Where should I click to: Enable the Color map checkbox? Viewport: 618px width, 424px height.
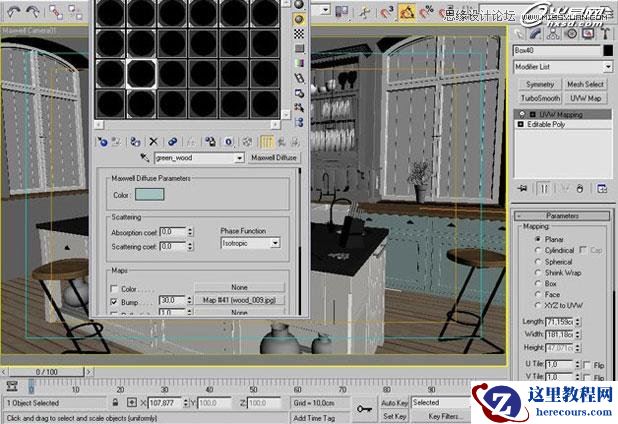(x=114, y=289)
